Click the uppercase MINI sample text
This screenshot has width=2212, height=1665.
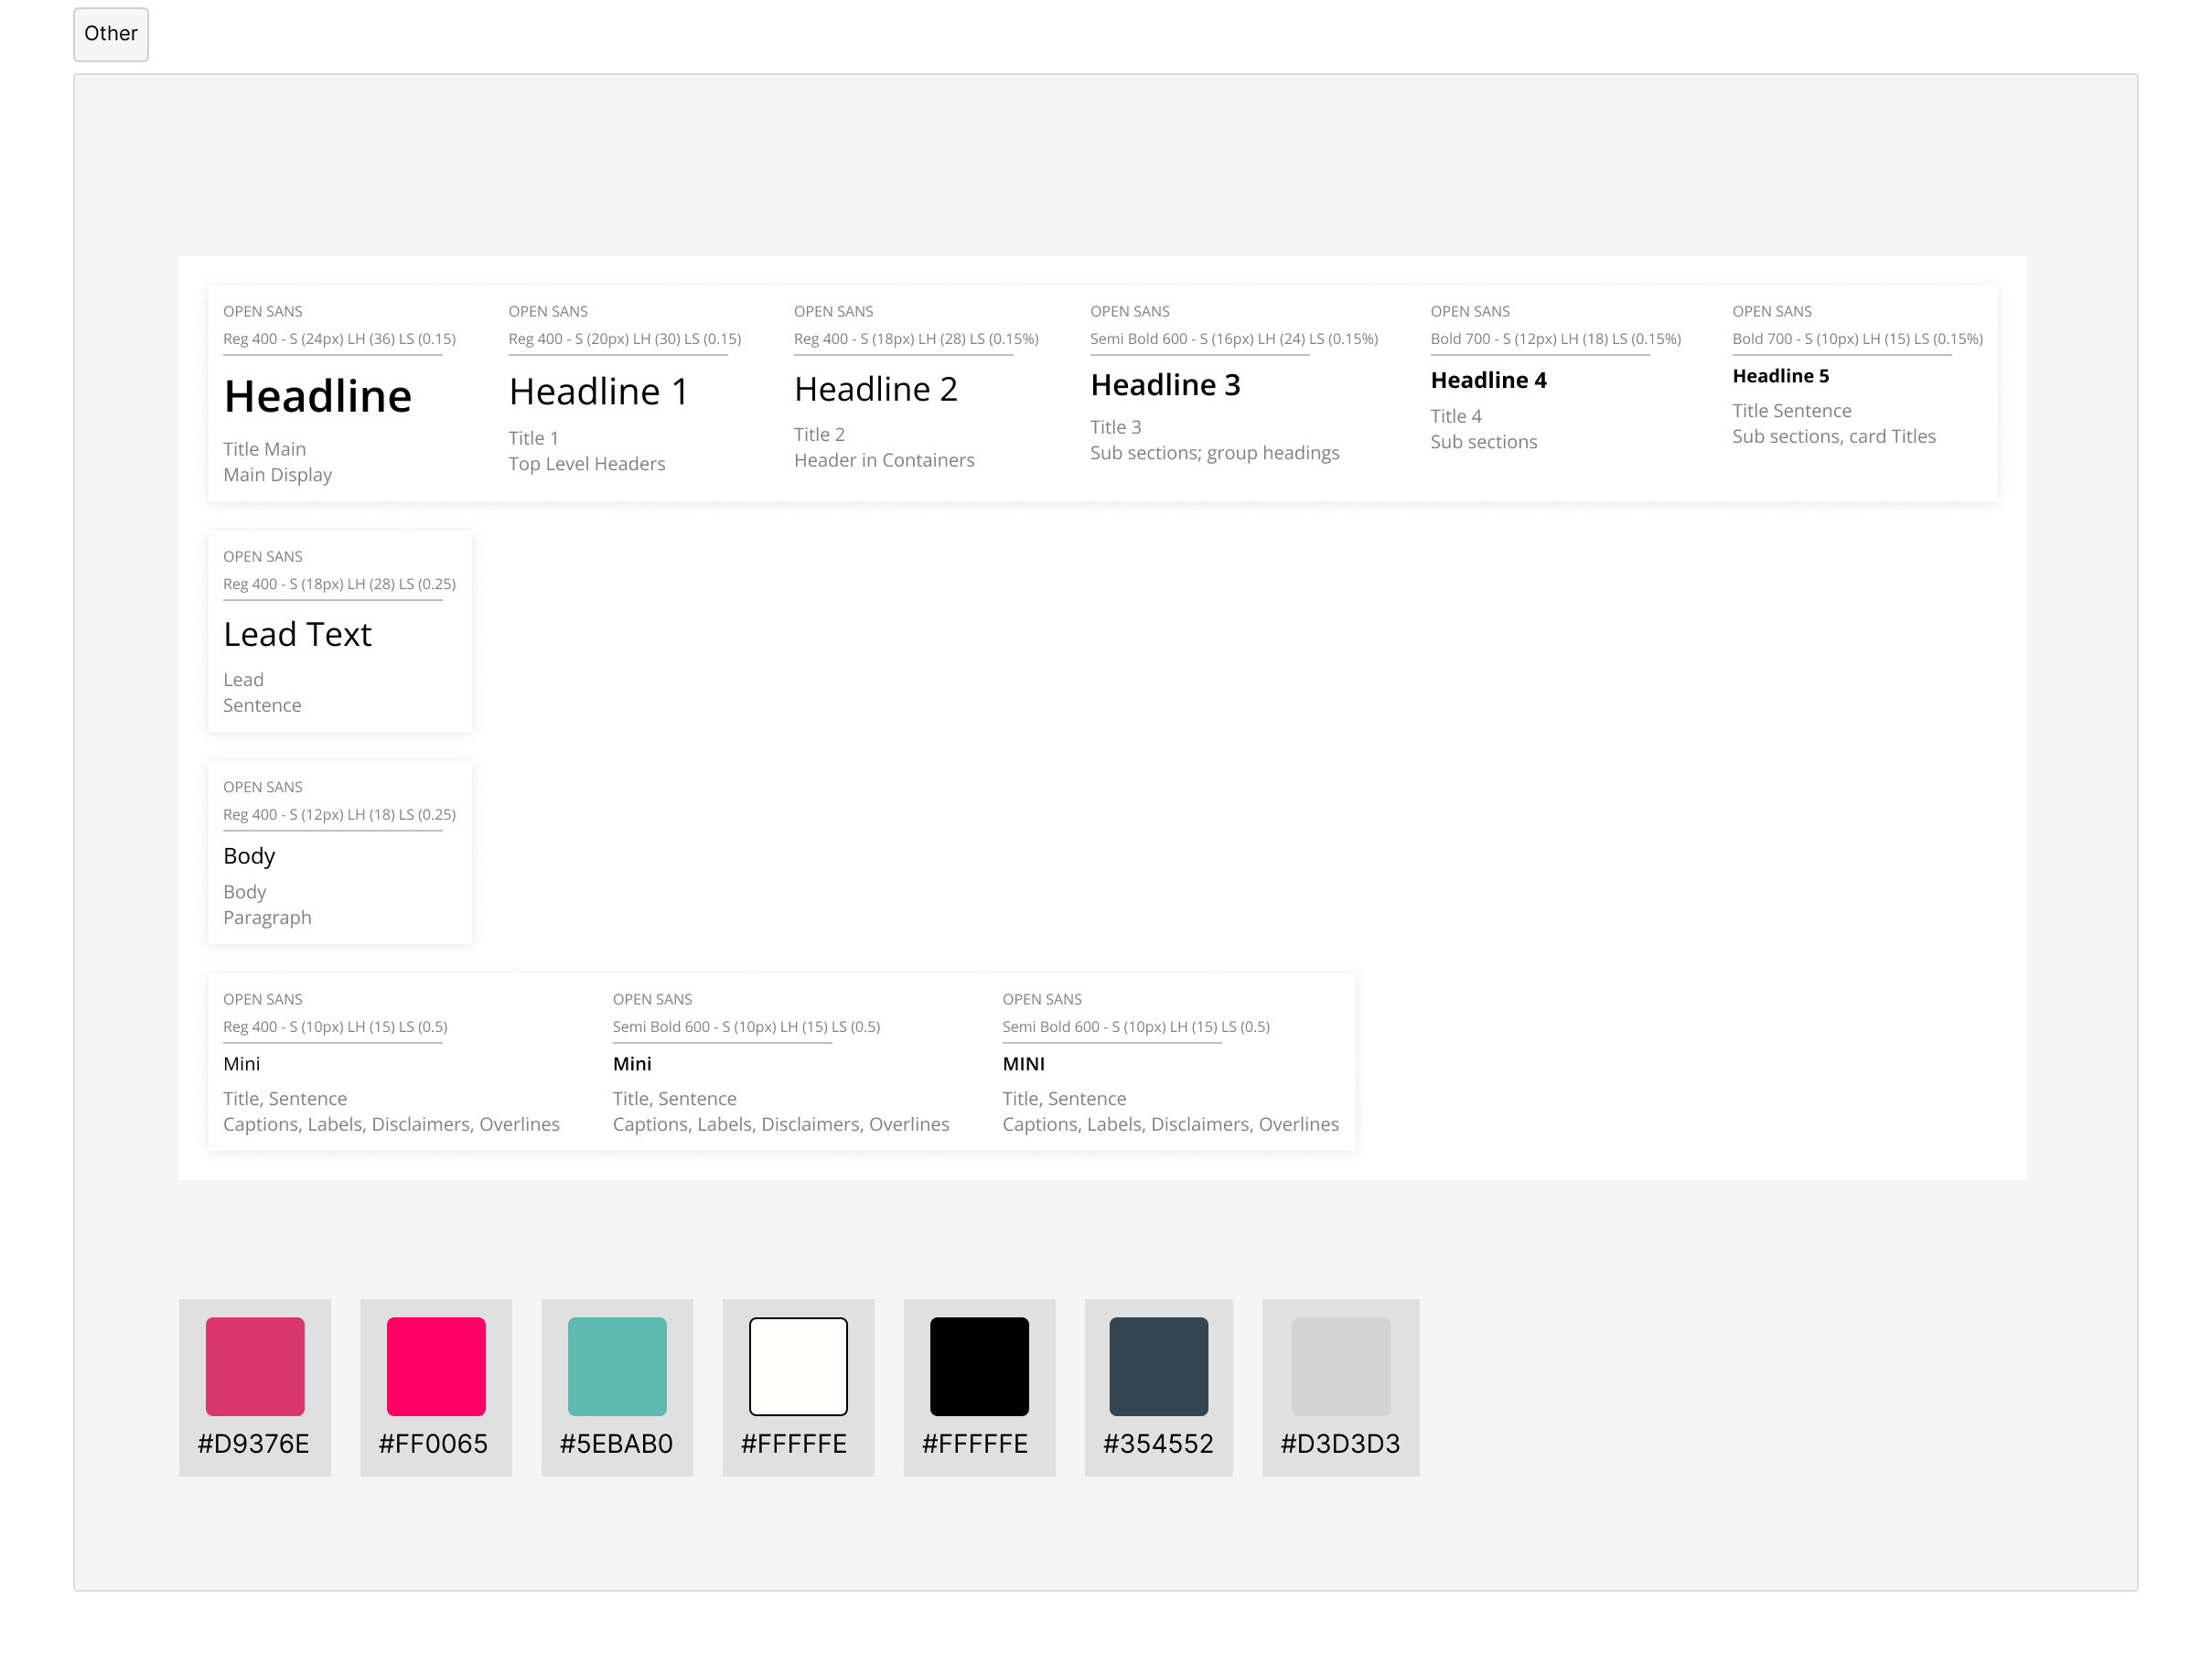[1023, 1064]
